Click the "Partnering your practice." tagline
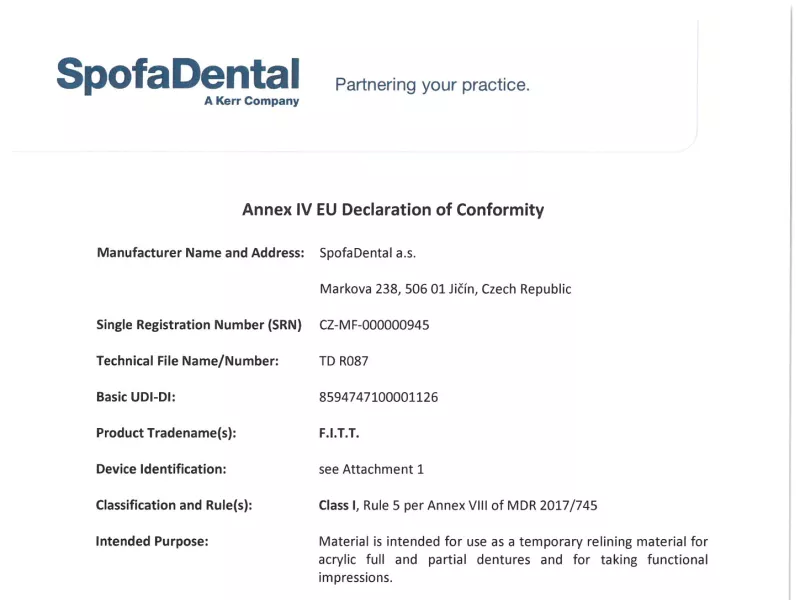This screenshot has width=800, height=600. pyautogui.click(x=432, y=85)
